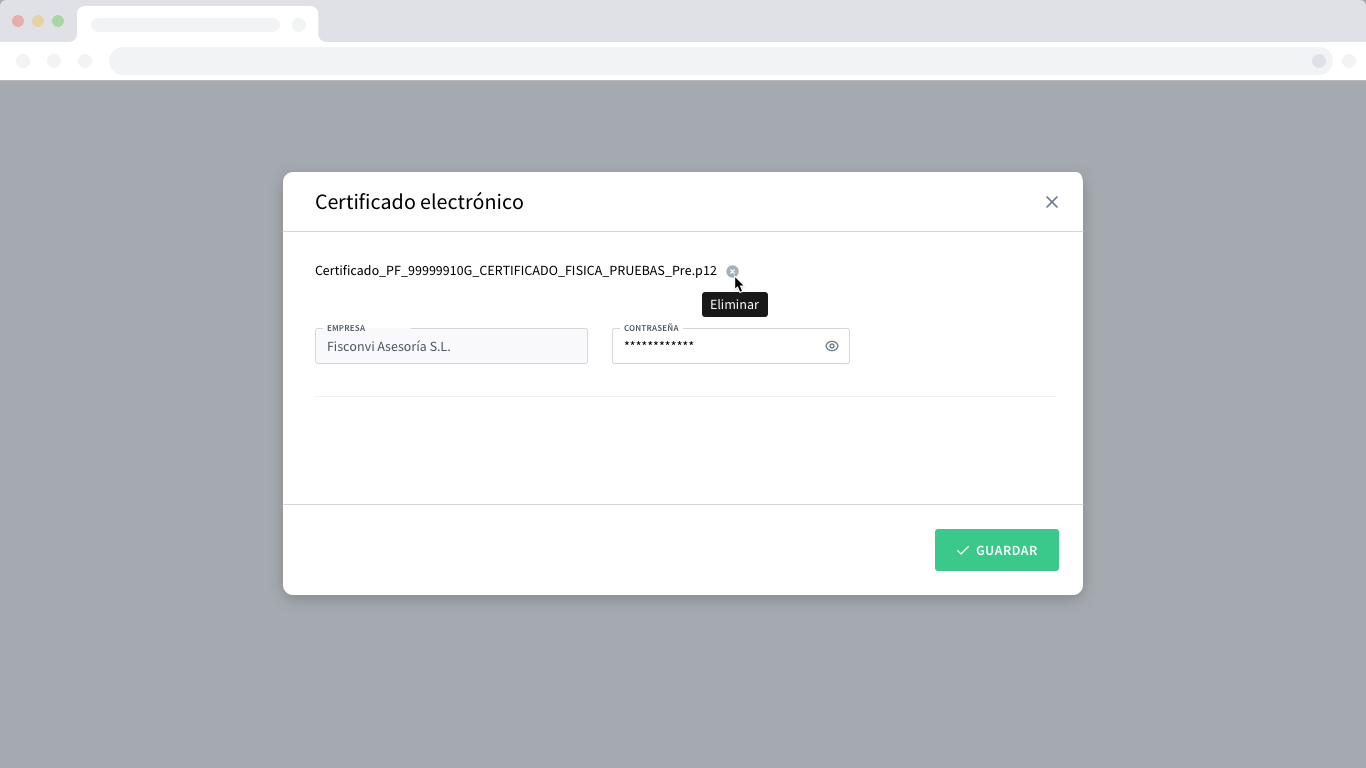Viewport: 1366px width, 768px height.
Task: Click the Certificado electrónico dialog title
Action: click(419, 202)
